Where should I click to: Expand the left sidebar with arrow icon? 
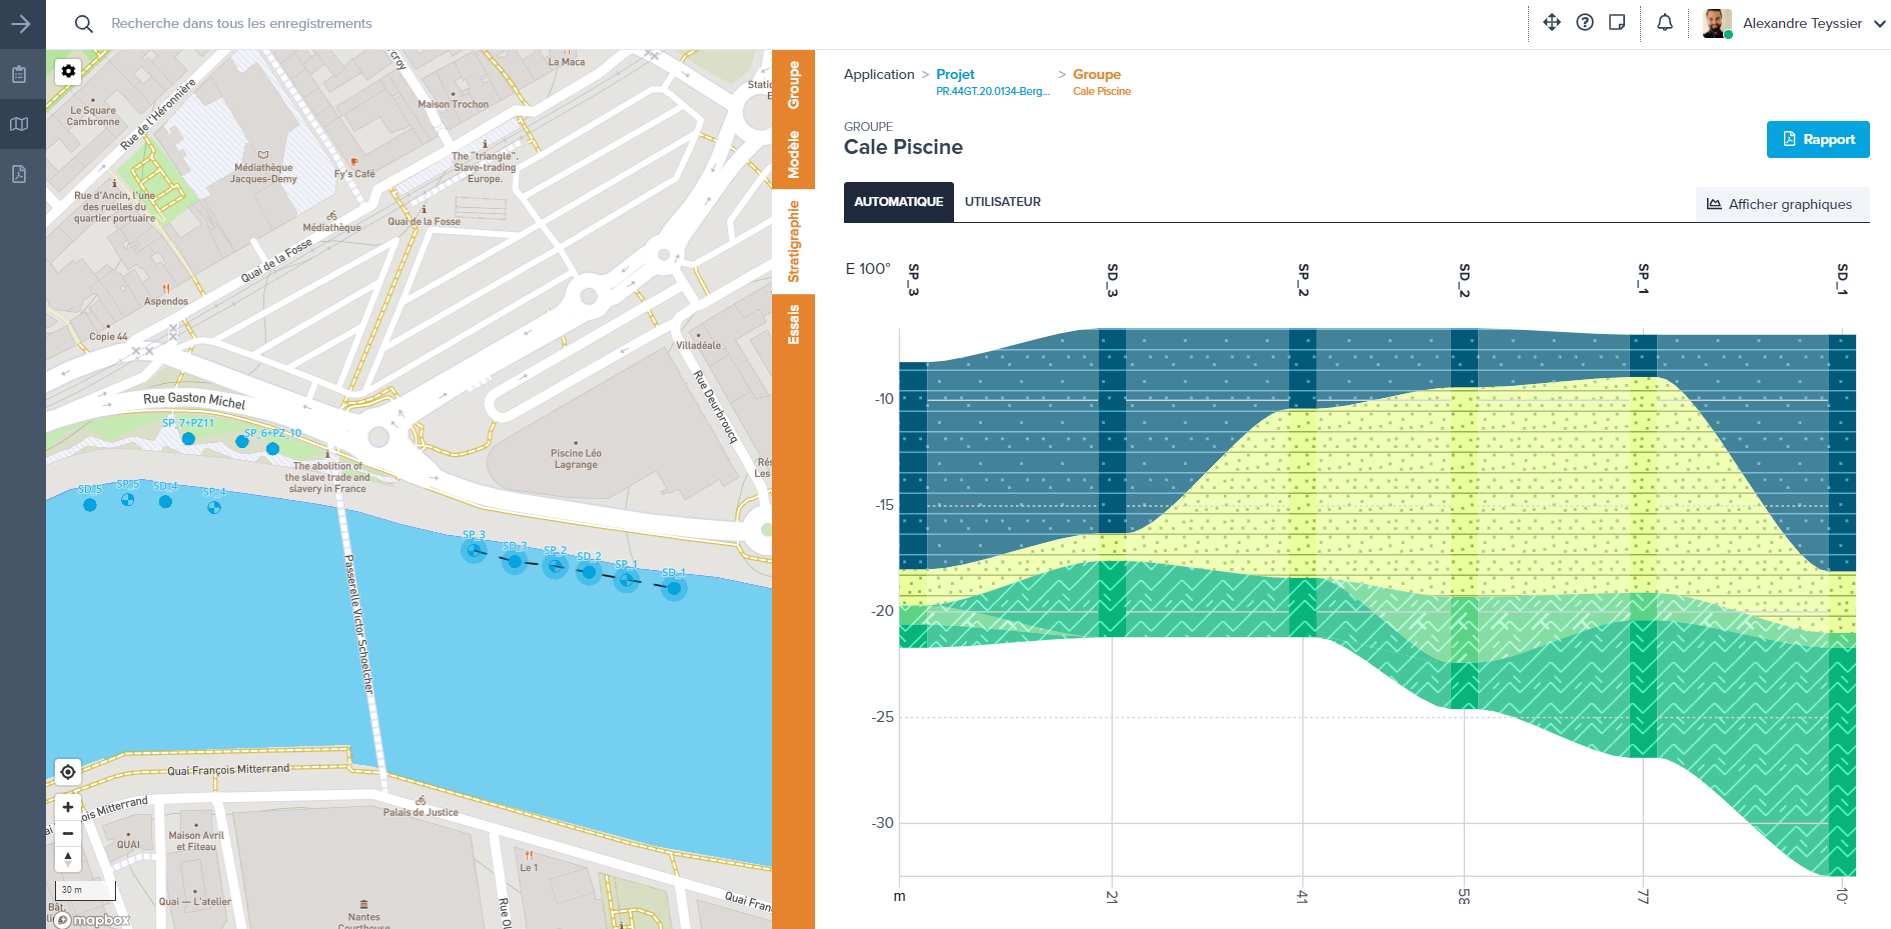pyautogui.click(x=21, y=24)
